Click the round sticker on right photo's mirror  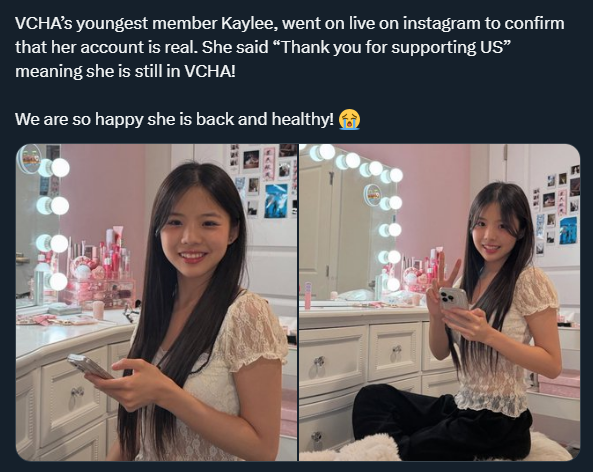[374, 195]
